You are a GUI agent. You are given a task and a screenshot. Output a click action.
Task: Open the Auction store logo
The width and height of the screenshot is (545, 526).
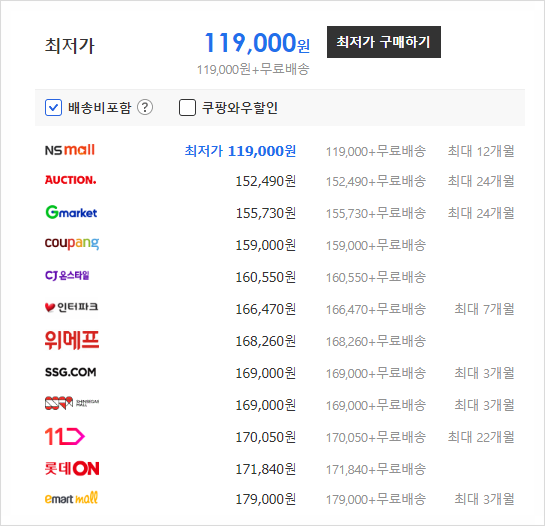coord(71,180)
